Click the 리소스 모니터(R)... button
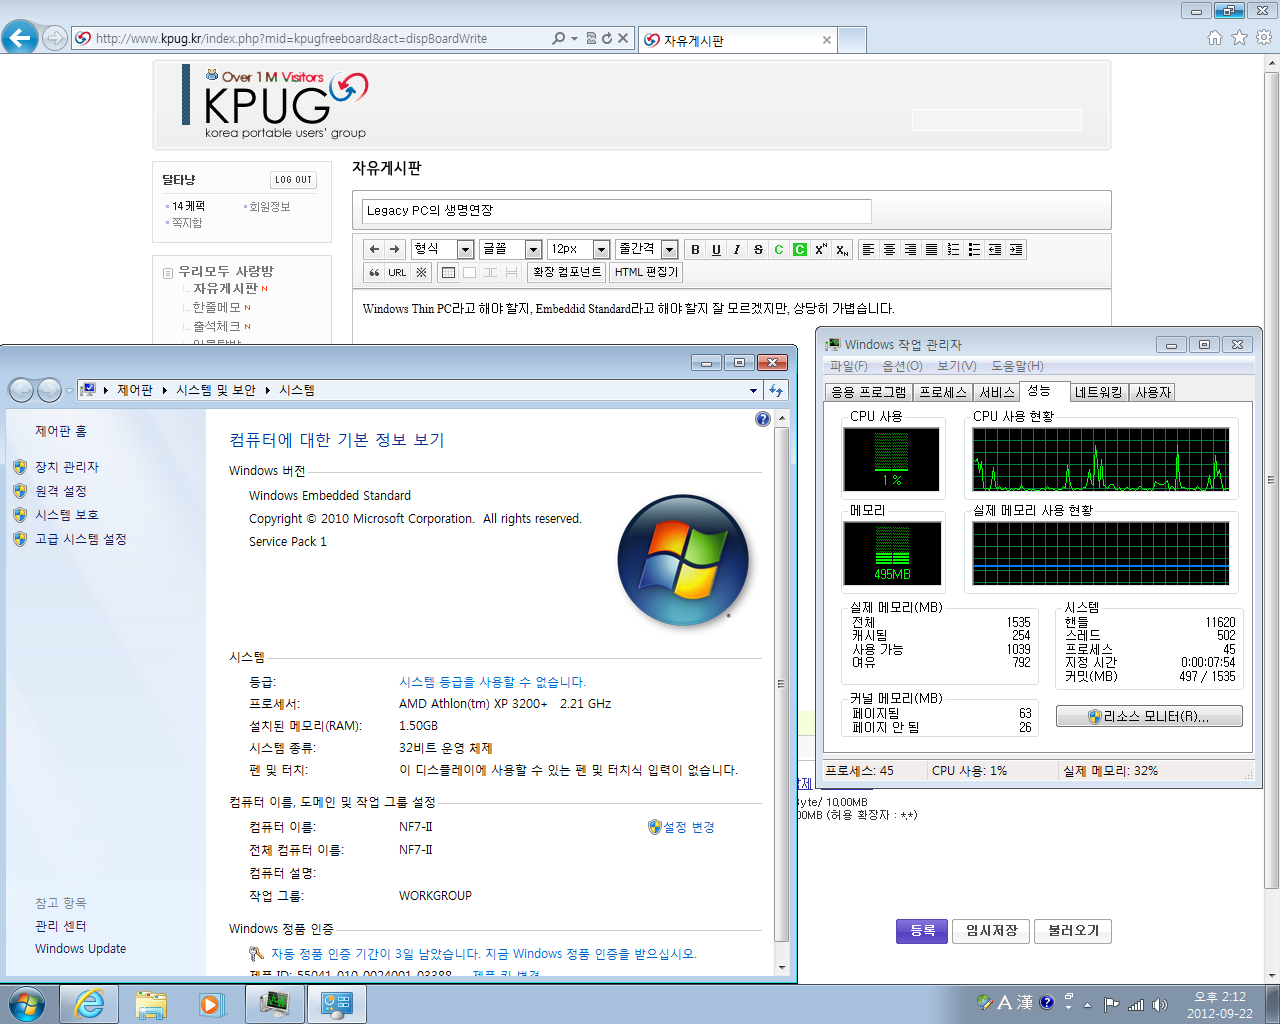Viewport: 1280px width, 1024px height. [1149, 716]
